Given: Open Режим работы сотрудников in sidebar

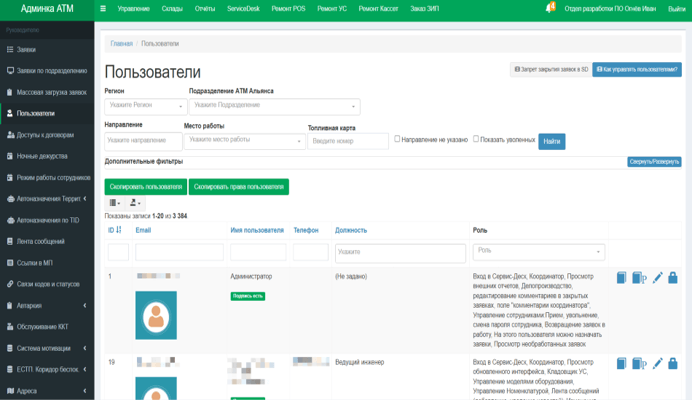Looking at the screenshot, I should tap(47, 177).
